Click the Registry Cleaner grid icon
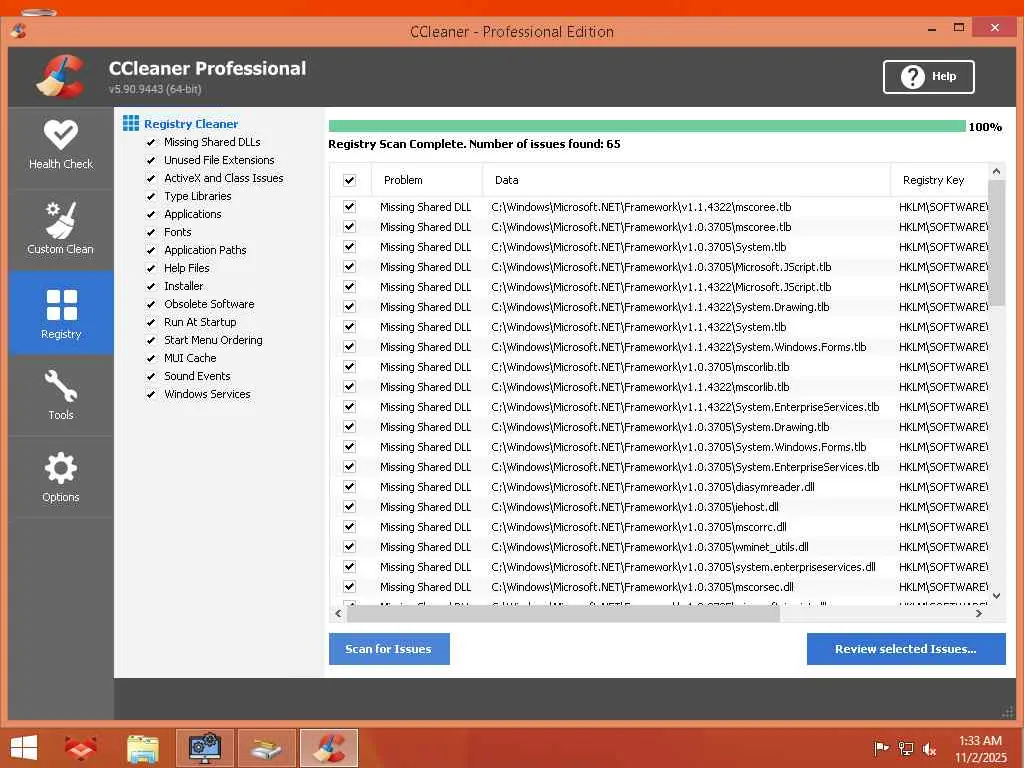This screenshot has width=1024, height=768. tap(131, 123)
